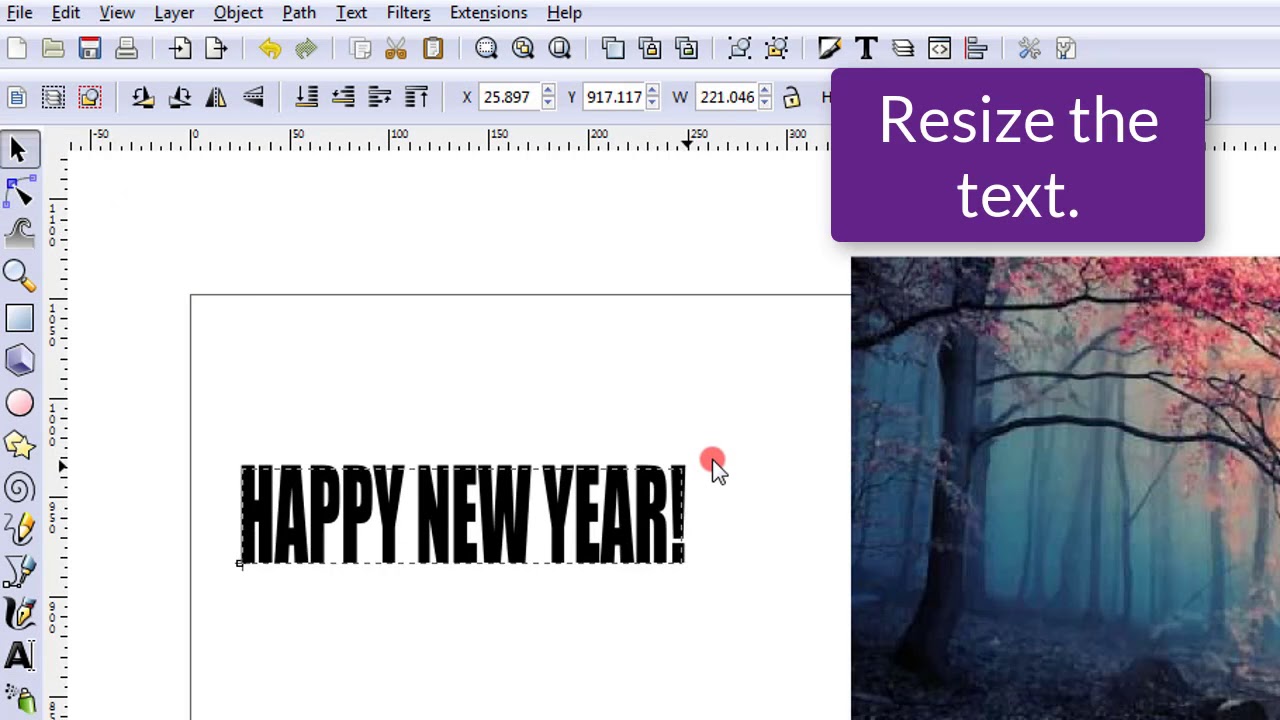Open an existing file
1280x720 pixels.
(53, 48)
